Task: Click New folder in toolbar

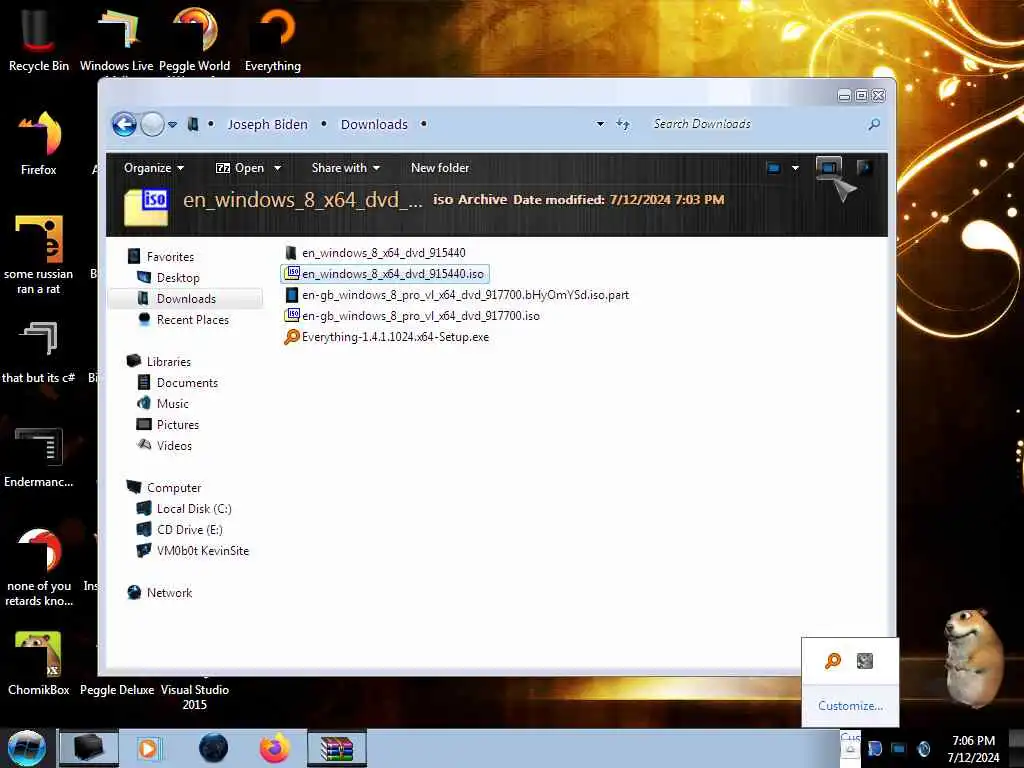Action: [440, 168]
